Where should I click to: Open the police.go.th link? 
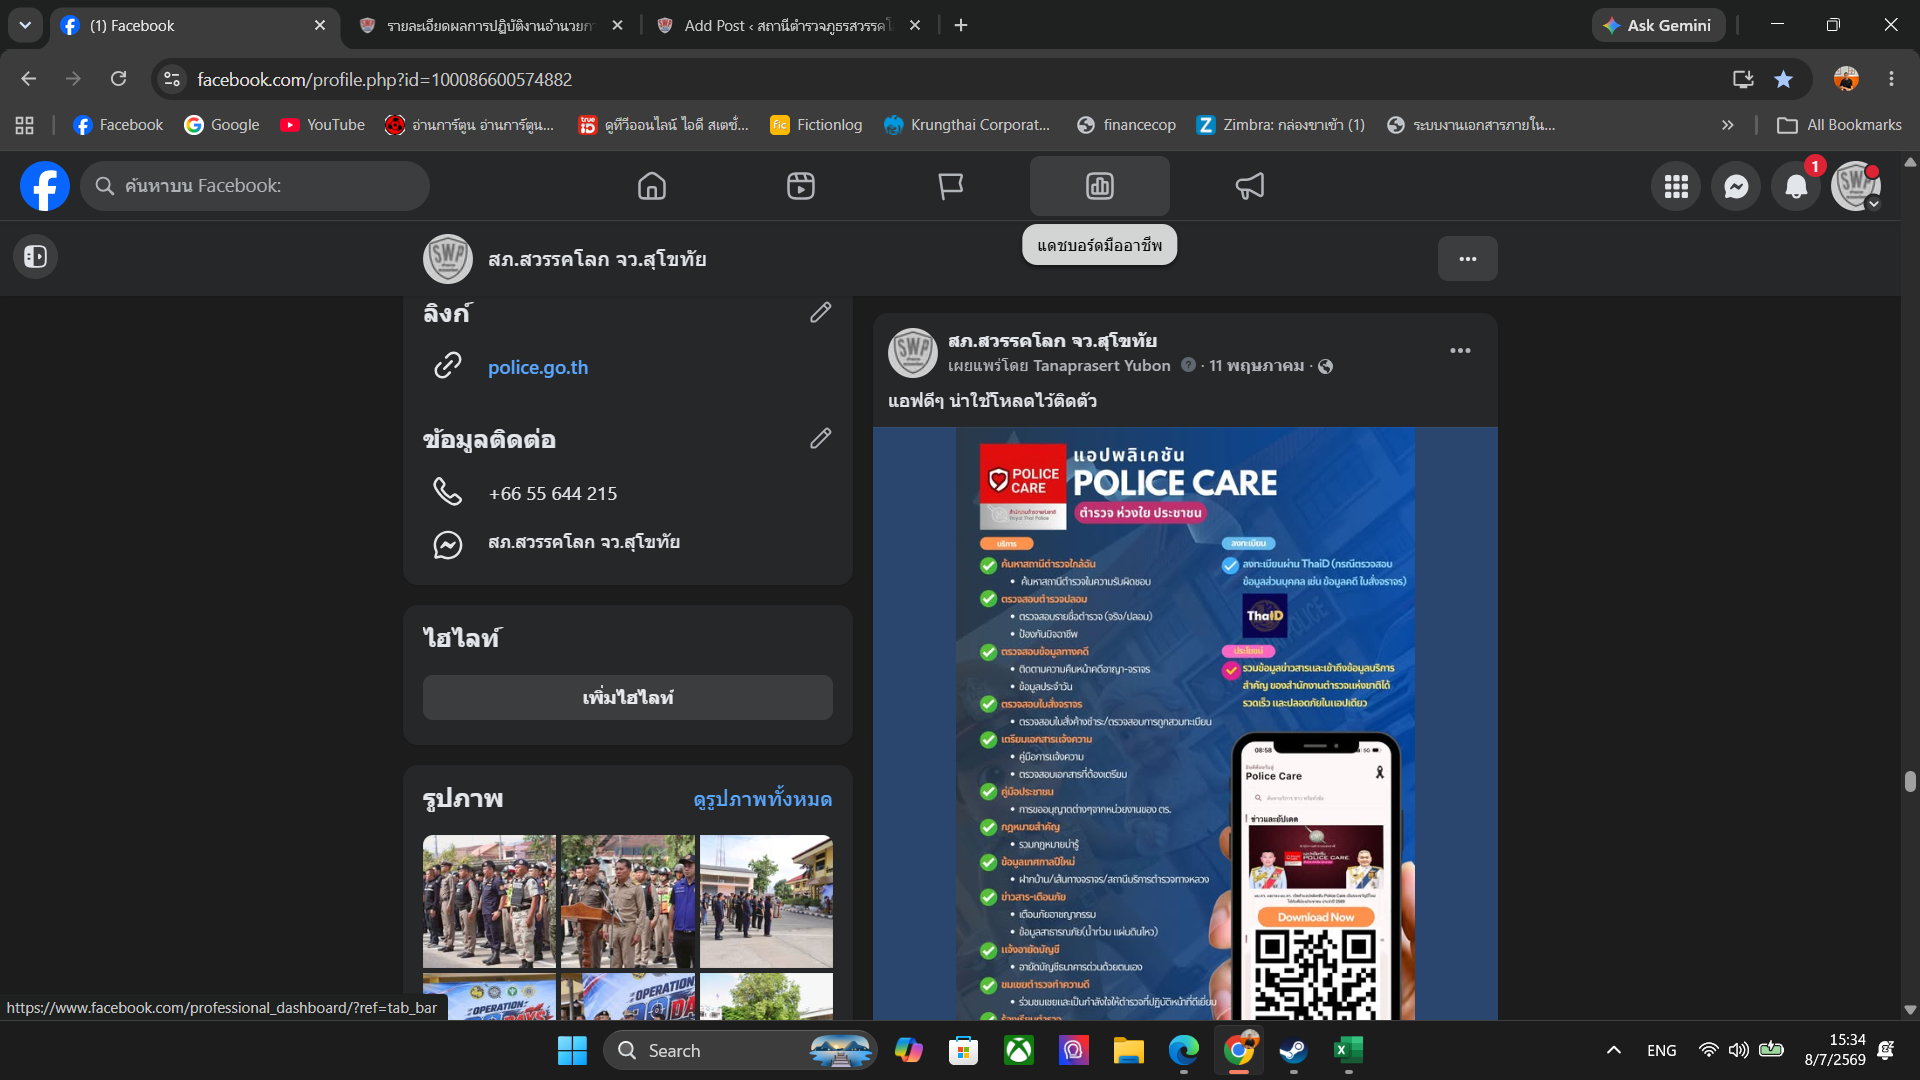[538, 367]
